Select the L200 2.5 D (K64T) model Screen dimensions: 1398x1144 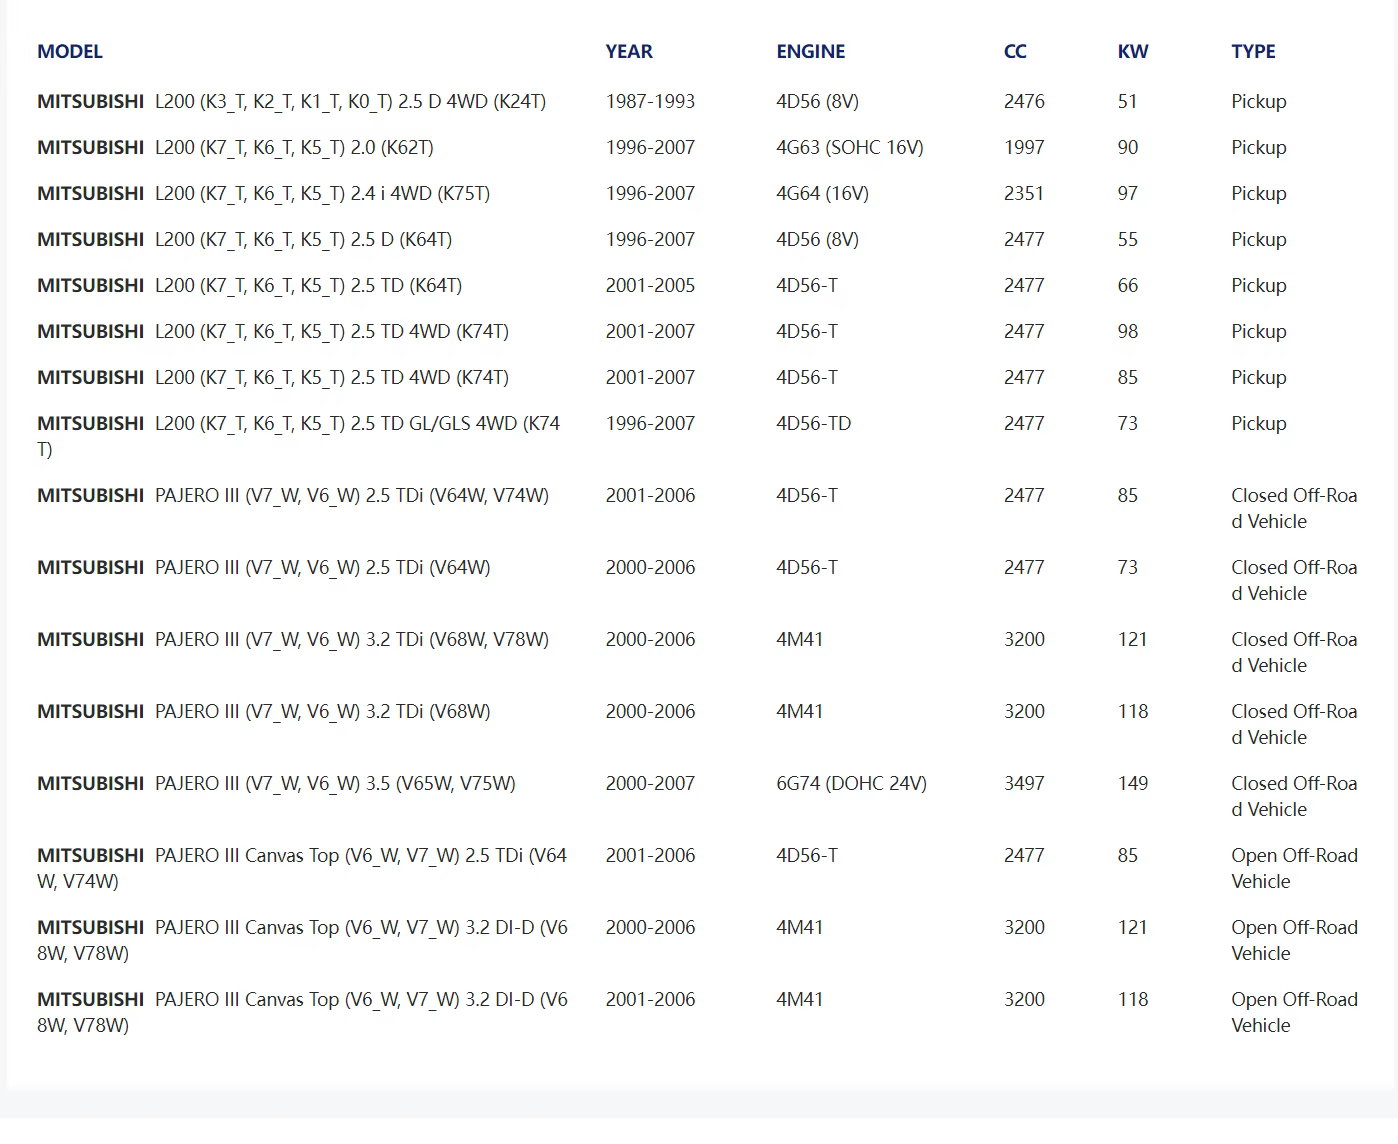245,239
